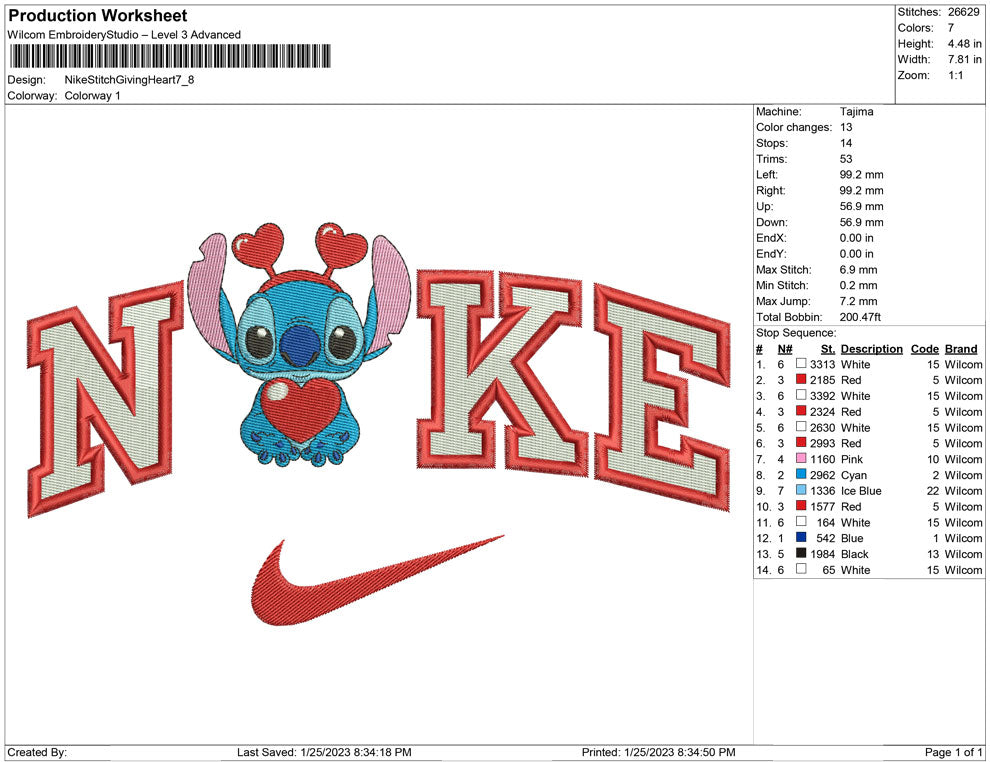Click the 'Created By:' footer label
990x762 pixels.
(x=37, y=752)
